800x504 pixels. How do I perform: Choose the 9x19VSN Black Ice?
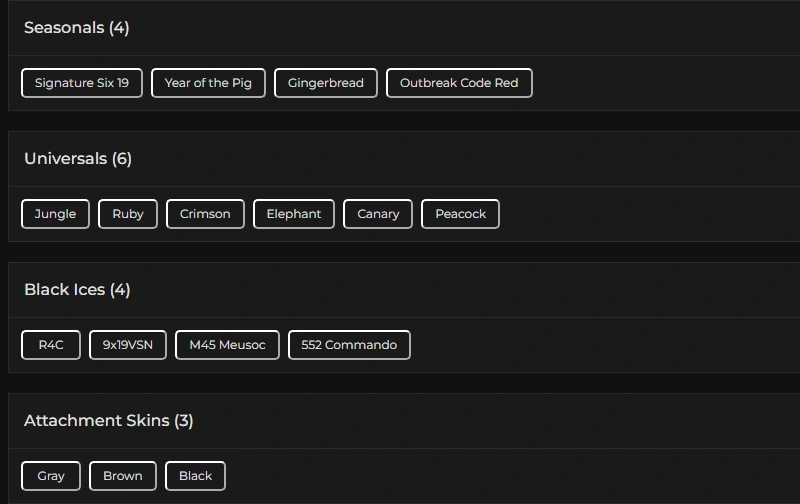click(x=128, y=345)
